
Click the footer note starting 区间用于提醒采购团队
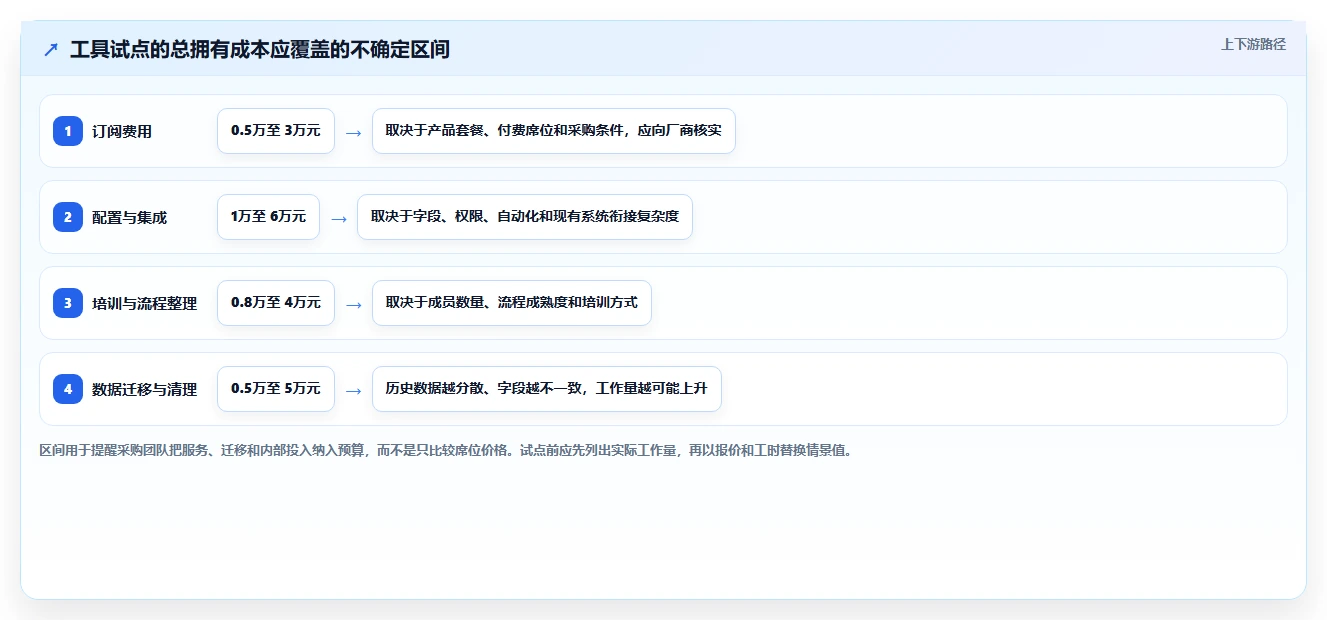point(446,451)
